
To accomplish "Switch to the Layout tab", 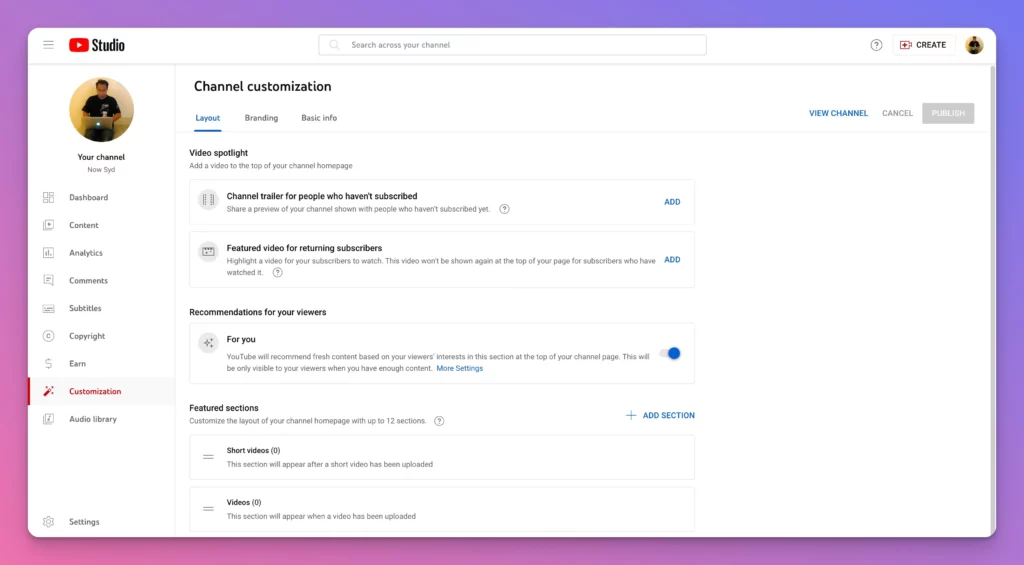I will click(x=208, y=118).
